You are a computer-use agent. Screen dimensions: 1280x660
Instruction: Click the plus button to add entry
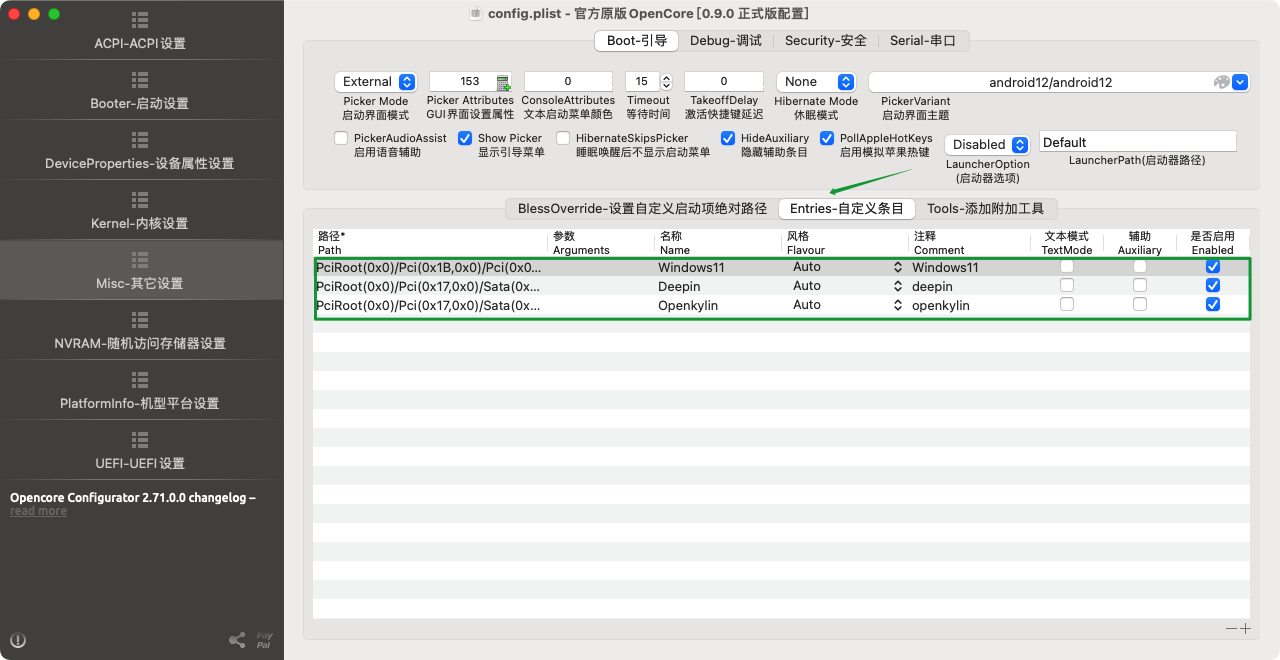tap(1245, 628)
